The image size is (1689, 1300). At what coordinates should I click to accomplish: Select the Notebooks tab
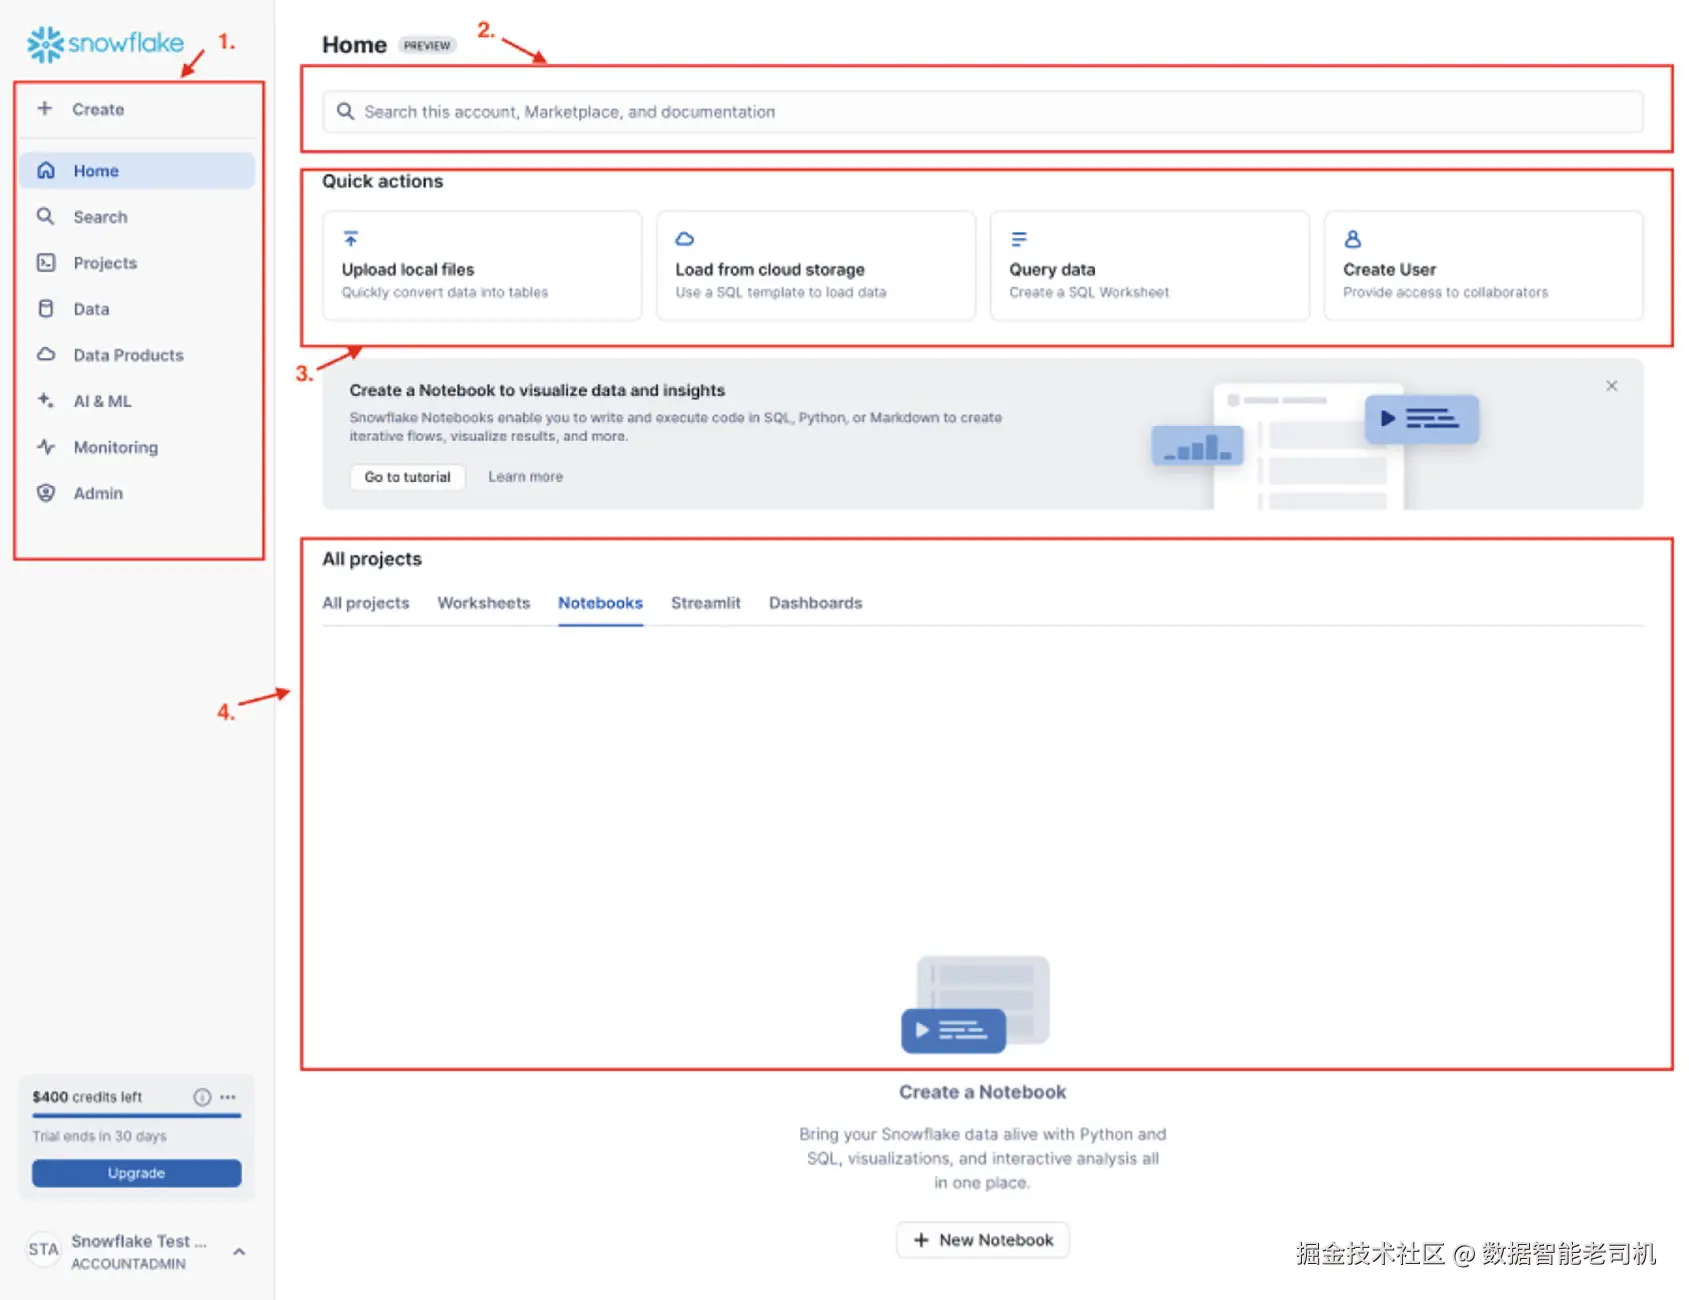pos(600,603)
